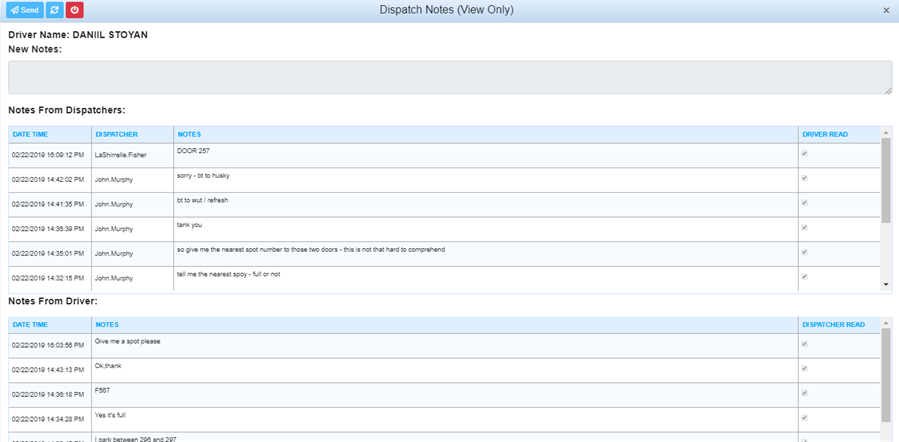This screenshot has height=442, width=899.
Task: Select dispatcher timestamp 02/22/2019 14:41:35 PM
Action: 48,204
